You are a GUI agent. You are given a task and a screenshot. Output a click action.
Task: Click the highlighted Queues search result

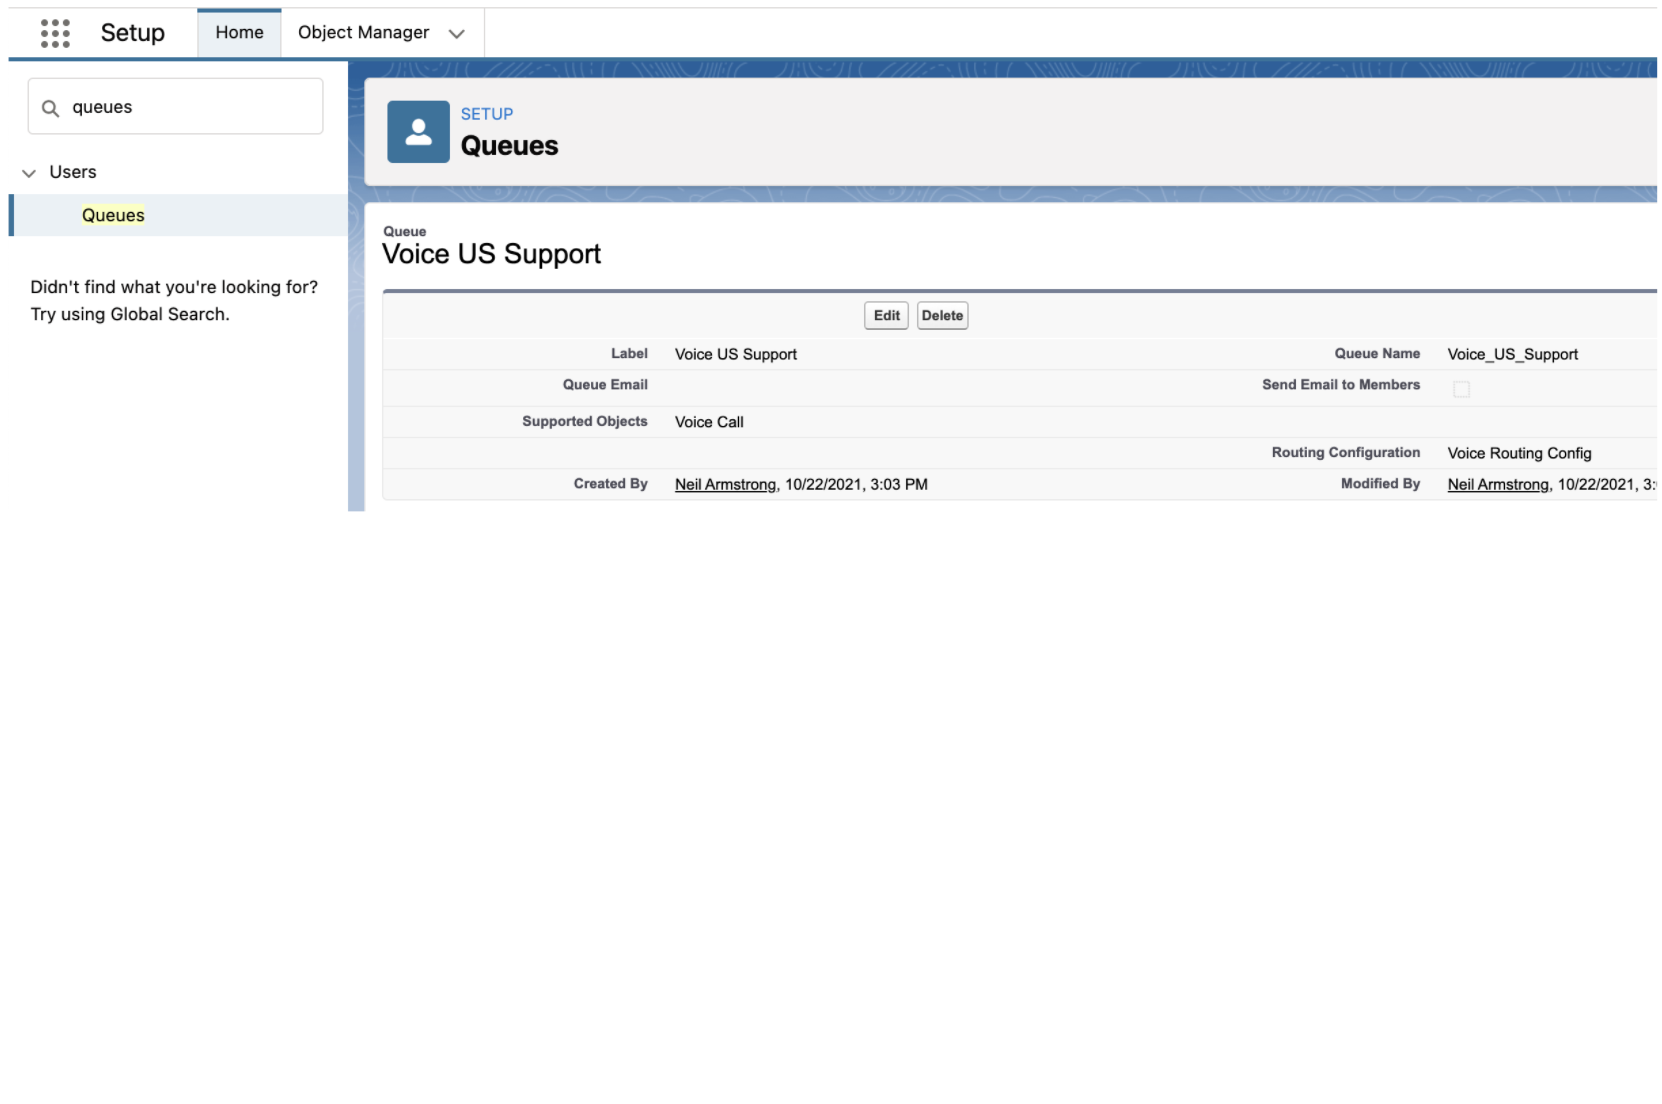click(112, 215)
